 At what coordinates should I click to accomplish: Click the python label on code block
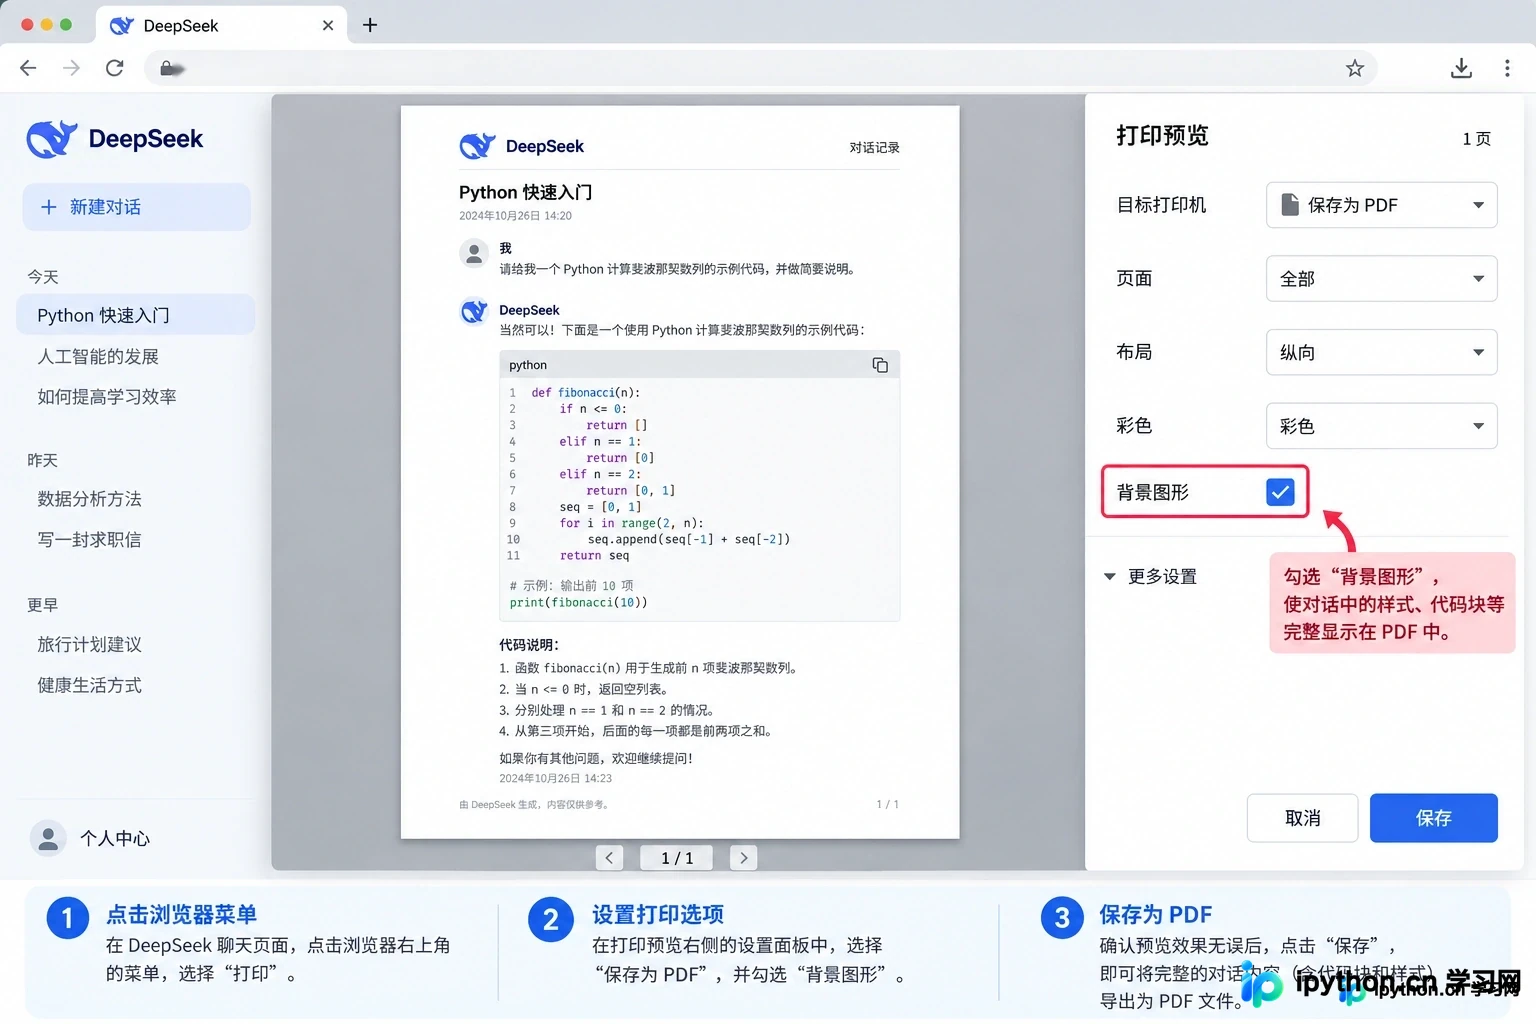click(528, 365)
